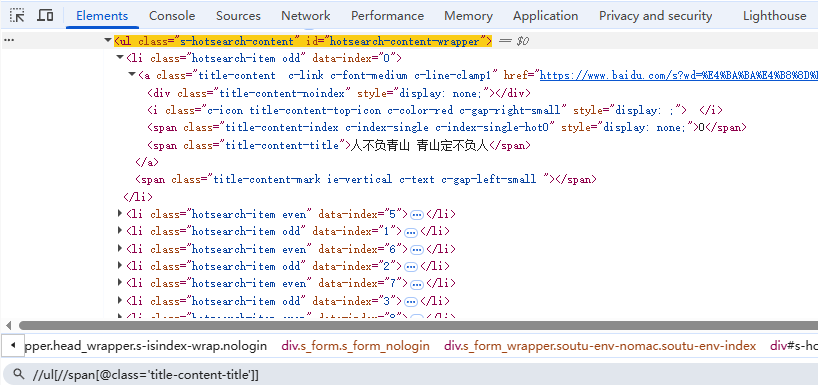Open the Performance tab
Viewport: 818px width, 385px height.
pyautogui.click(x=387, y=16)
